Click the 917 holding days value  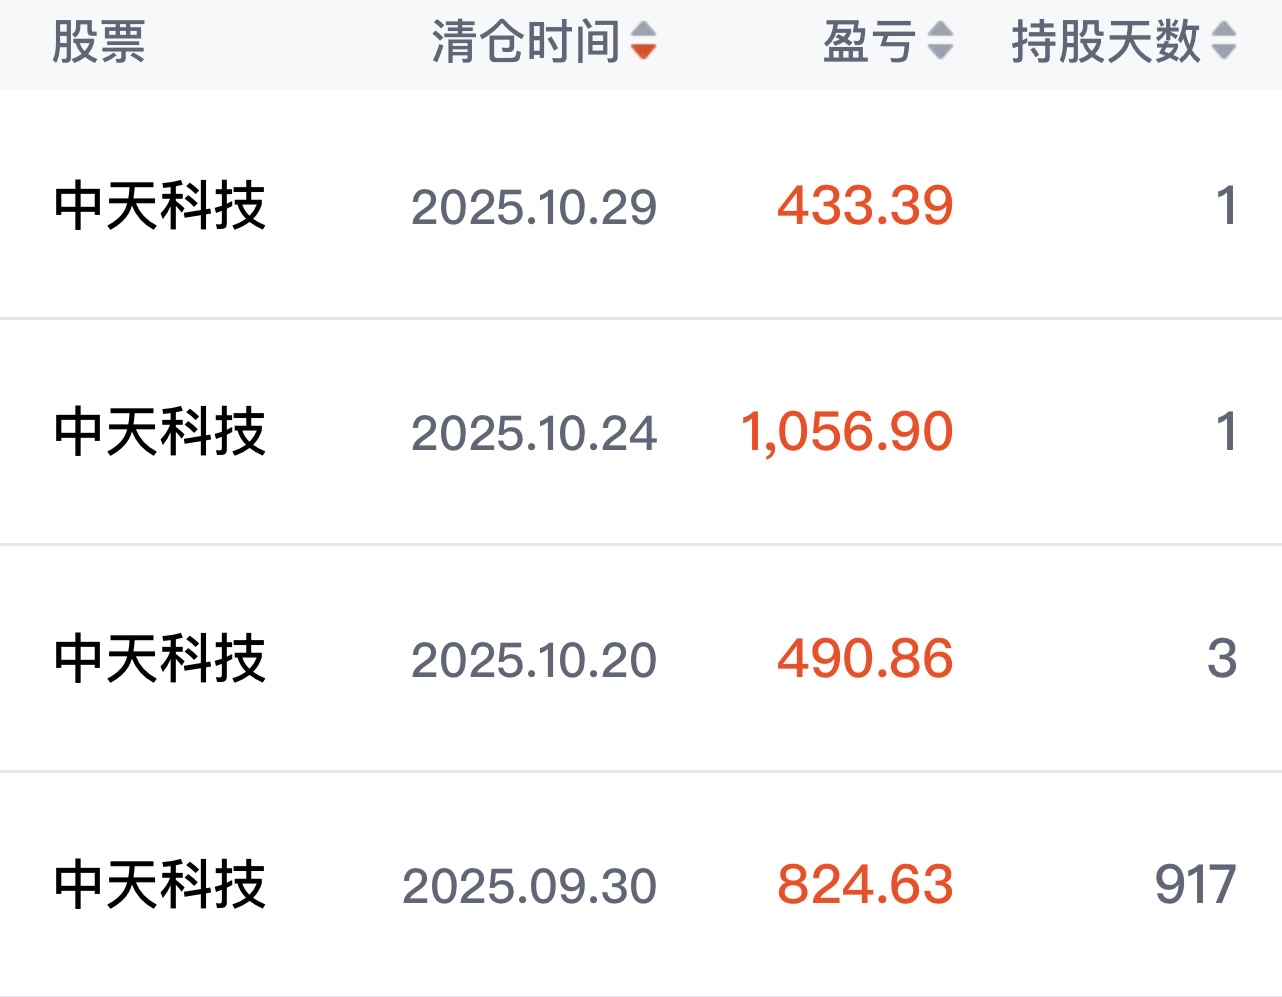1195,885
